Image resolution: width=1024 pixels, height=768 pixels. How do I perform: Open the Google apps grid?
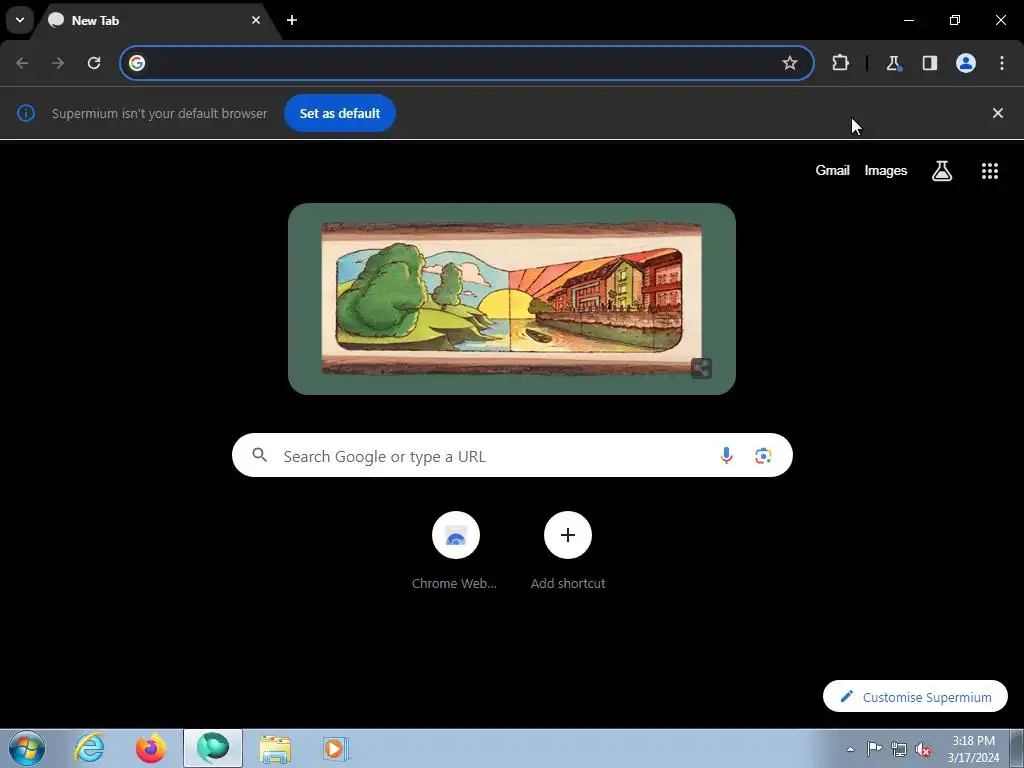tap(990, 170)
